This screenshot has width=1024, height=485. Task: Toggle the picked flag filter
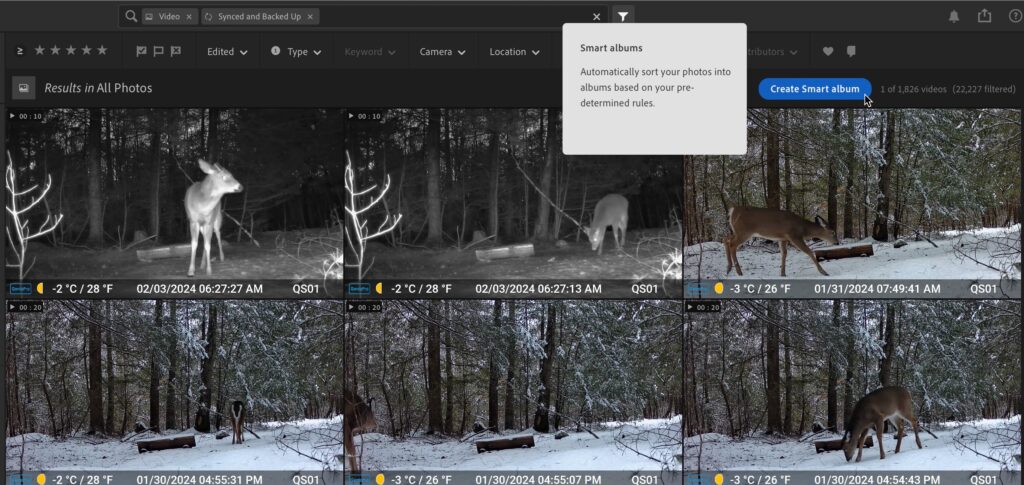(x=141, y=52)
